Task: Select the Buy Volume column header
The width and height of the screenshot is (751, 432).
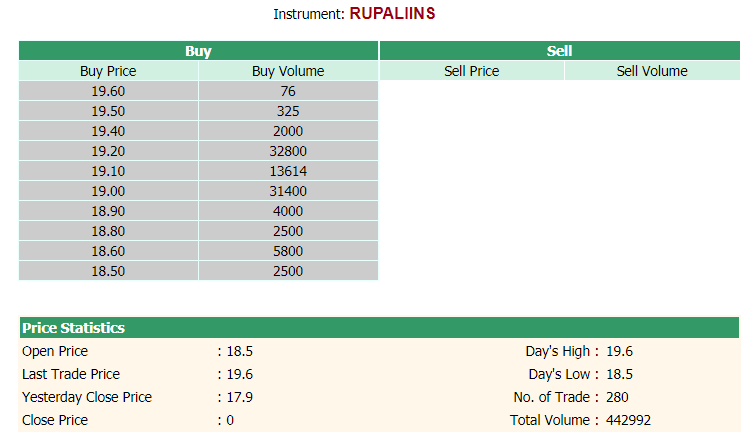Action: (288, 71)
